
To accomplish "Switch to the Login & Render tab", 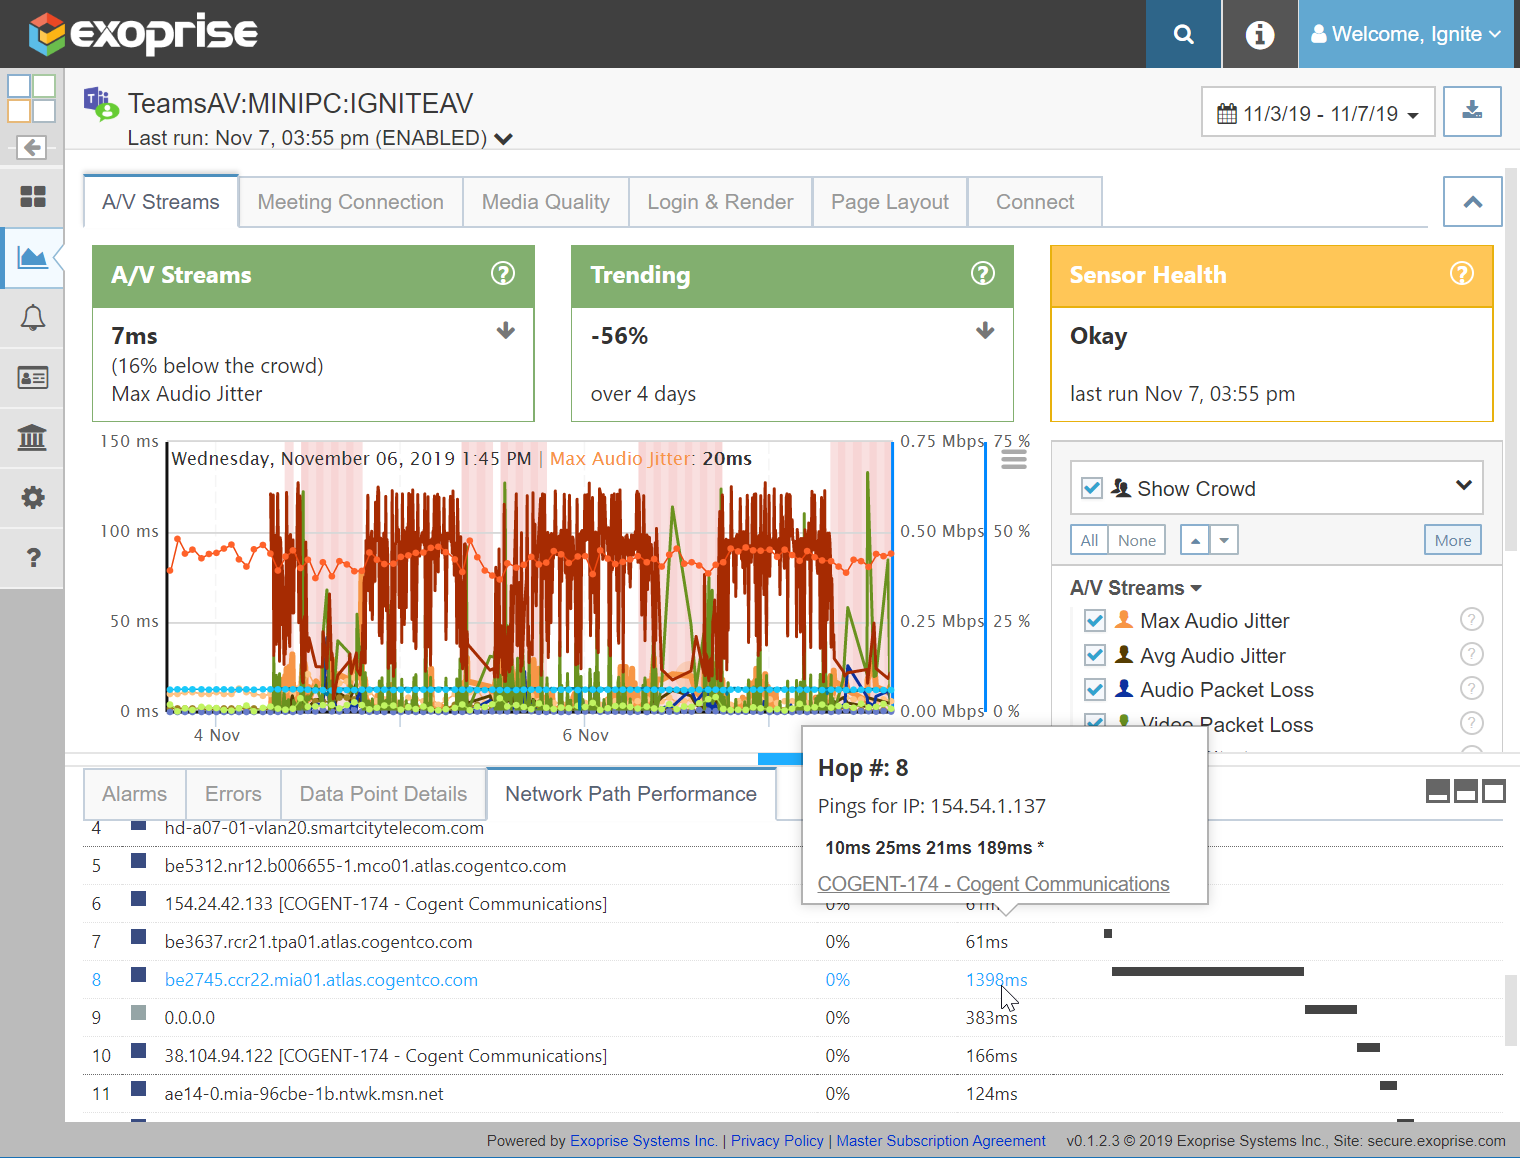I will pyautogui.click(x=720, y=202).
